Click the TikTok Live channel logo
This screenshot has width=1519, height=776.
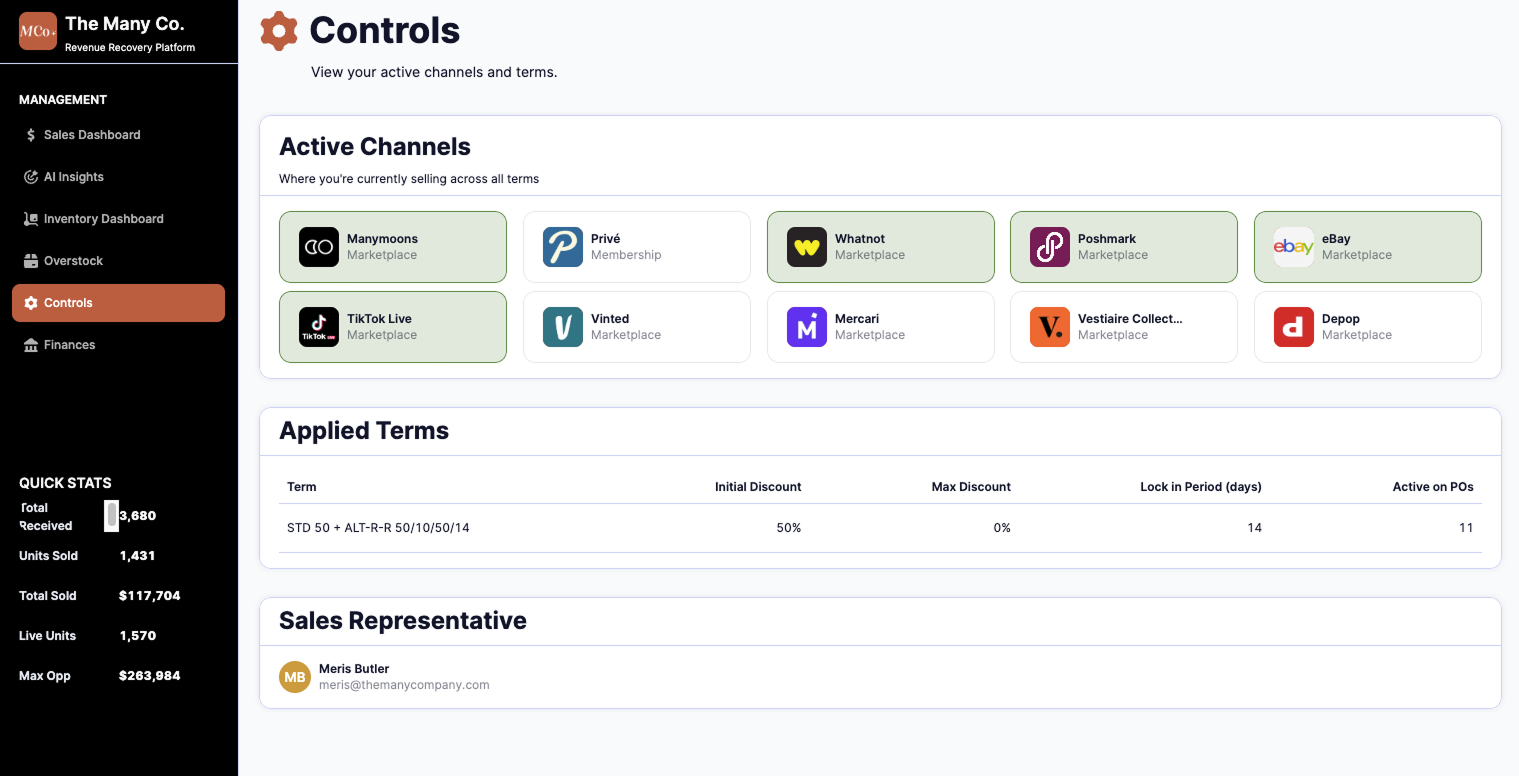coord(319,327)
